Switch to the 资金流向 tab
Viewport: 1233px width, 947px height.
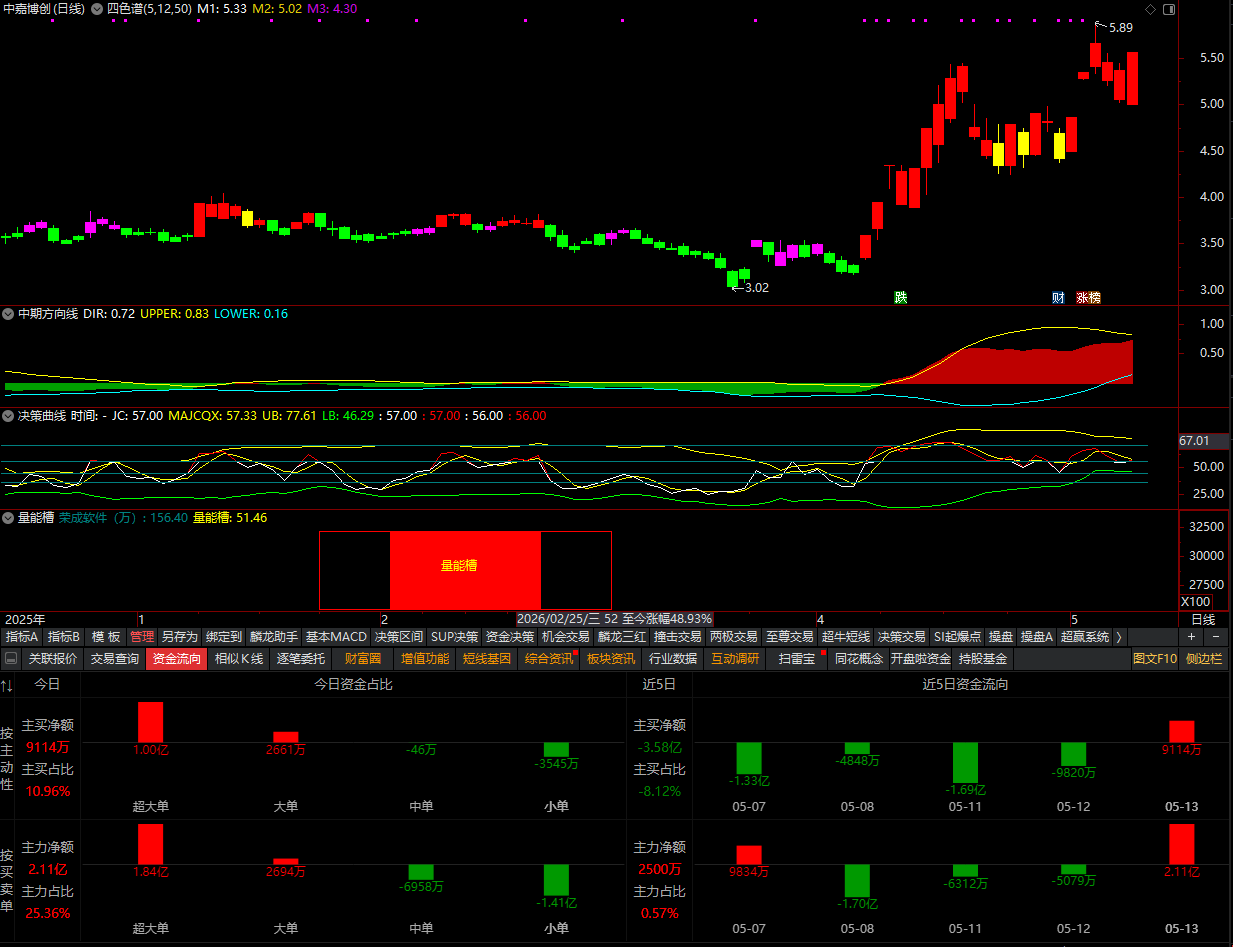[176, 659]
